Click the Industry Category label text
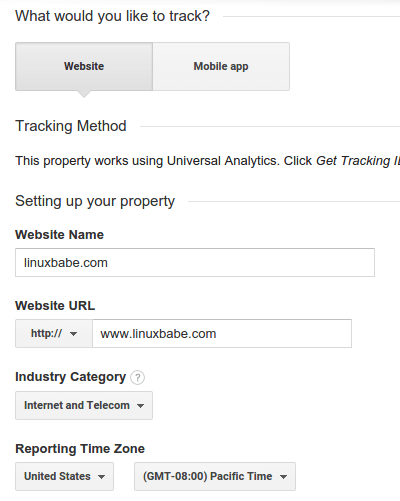The image size is (400, 501). 71,377
